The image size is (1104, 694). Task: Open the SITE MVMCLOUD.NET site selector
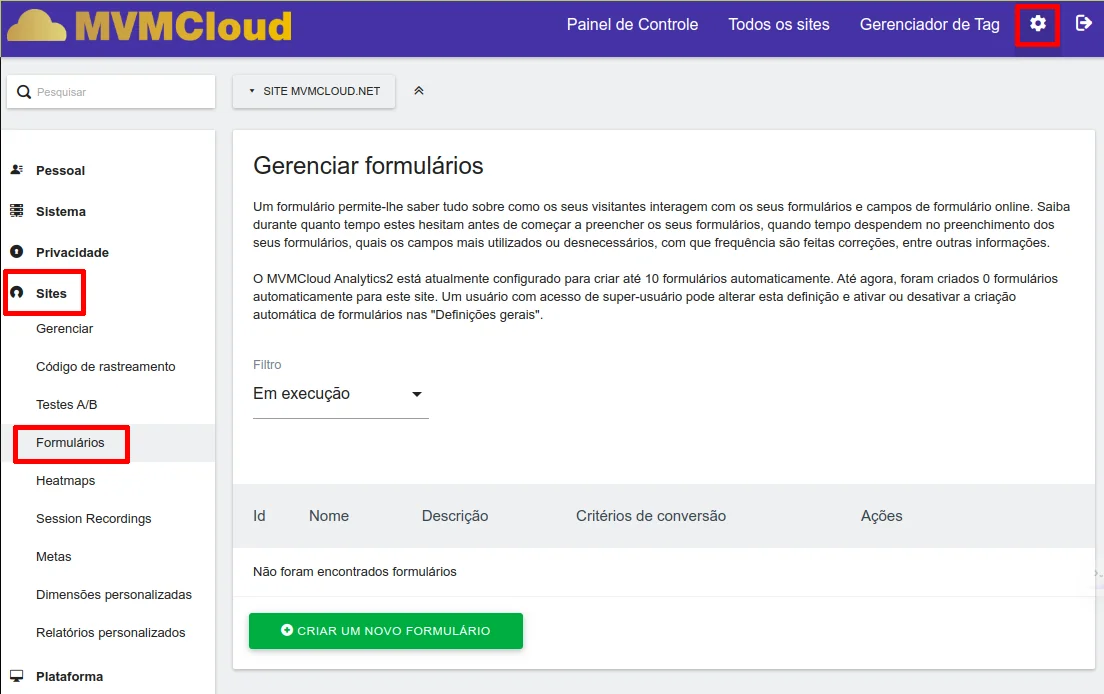[x=314, y=91]
